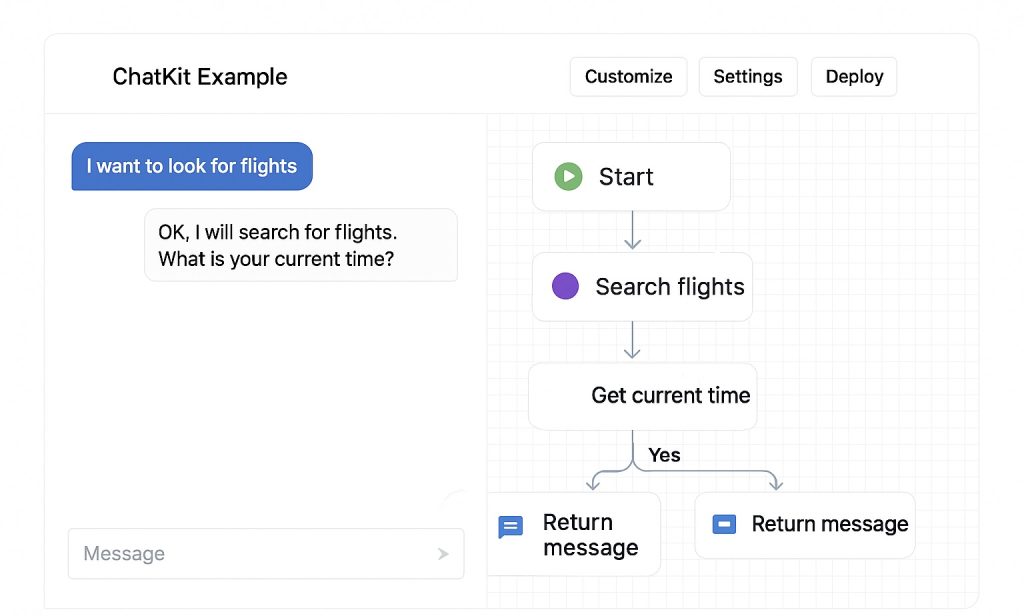Select the purple Search flights agent icon

click(565, 286)
